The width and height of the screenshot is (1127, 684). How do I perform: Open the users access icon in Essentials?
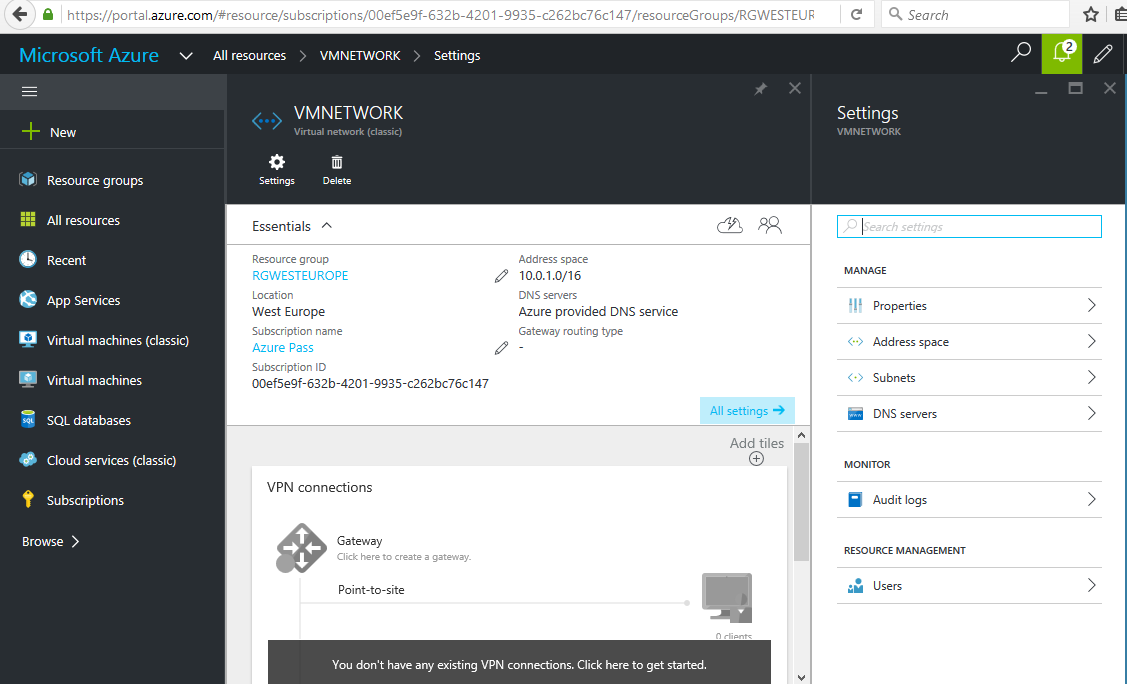pos(770,226)
